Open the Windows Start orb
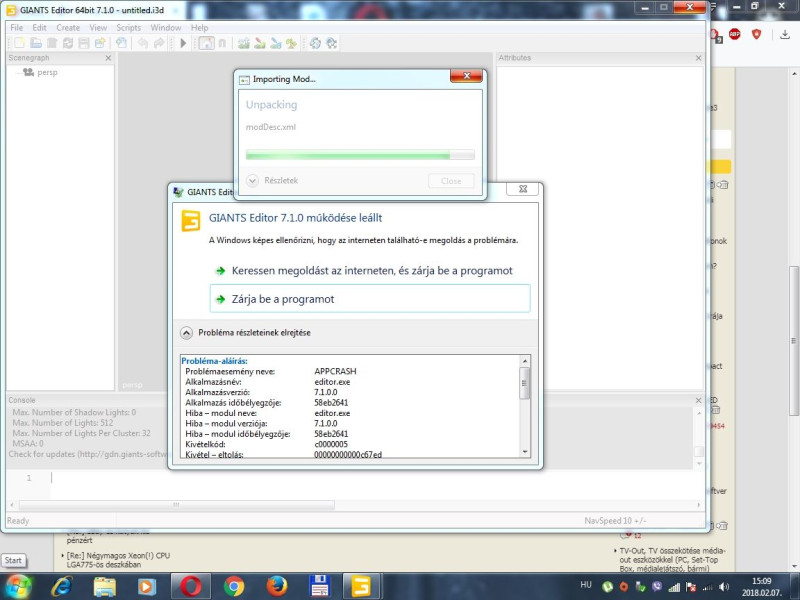This screenshot has width=800, height=600. point(17,586)
